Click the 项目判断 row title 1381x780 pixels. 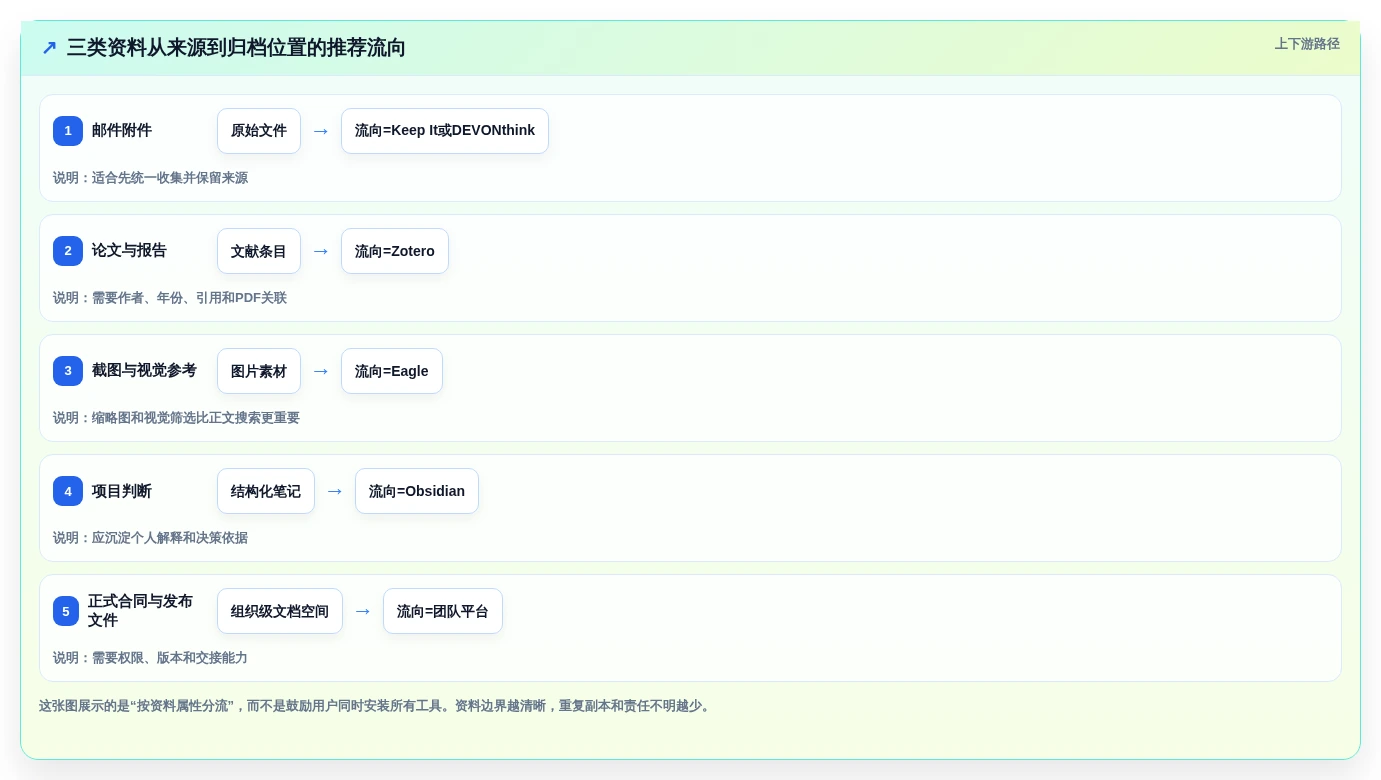122,491
